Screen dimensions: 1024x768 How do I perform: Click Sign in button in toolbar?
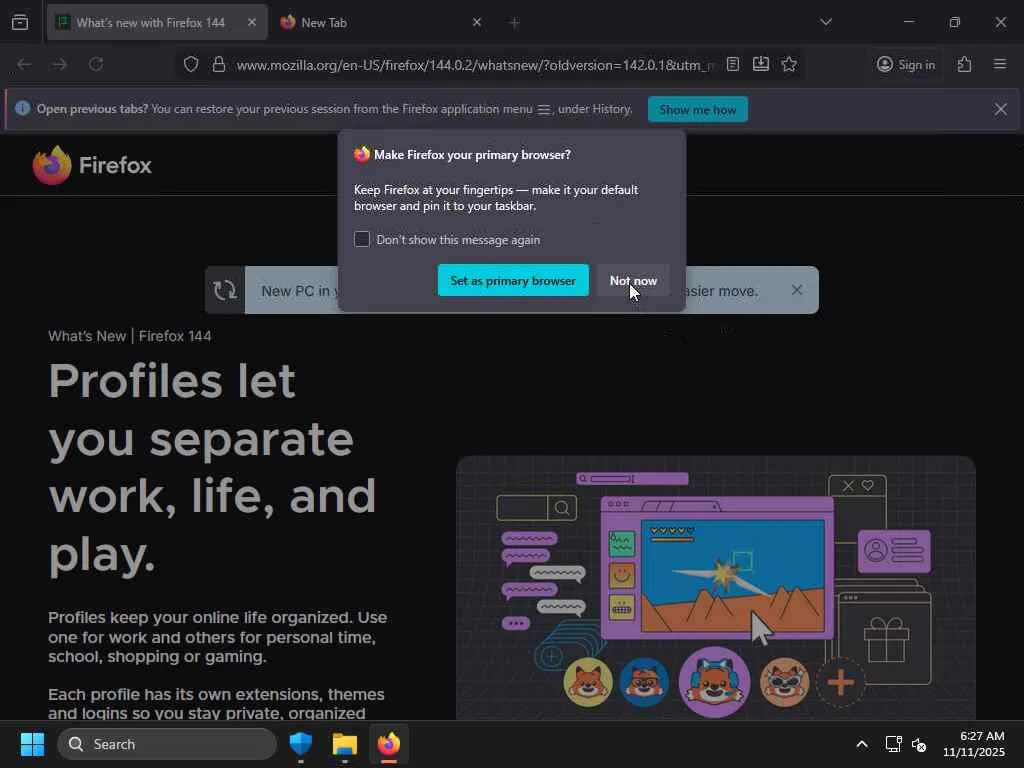906,64
